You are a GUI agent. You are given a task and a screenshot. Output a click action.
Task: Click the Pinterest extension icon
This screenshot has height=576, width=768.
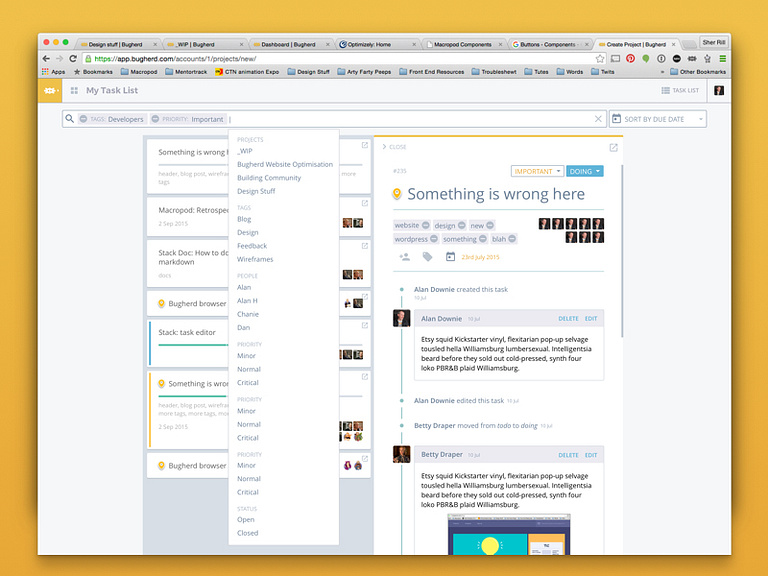coord(630,59)
